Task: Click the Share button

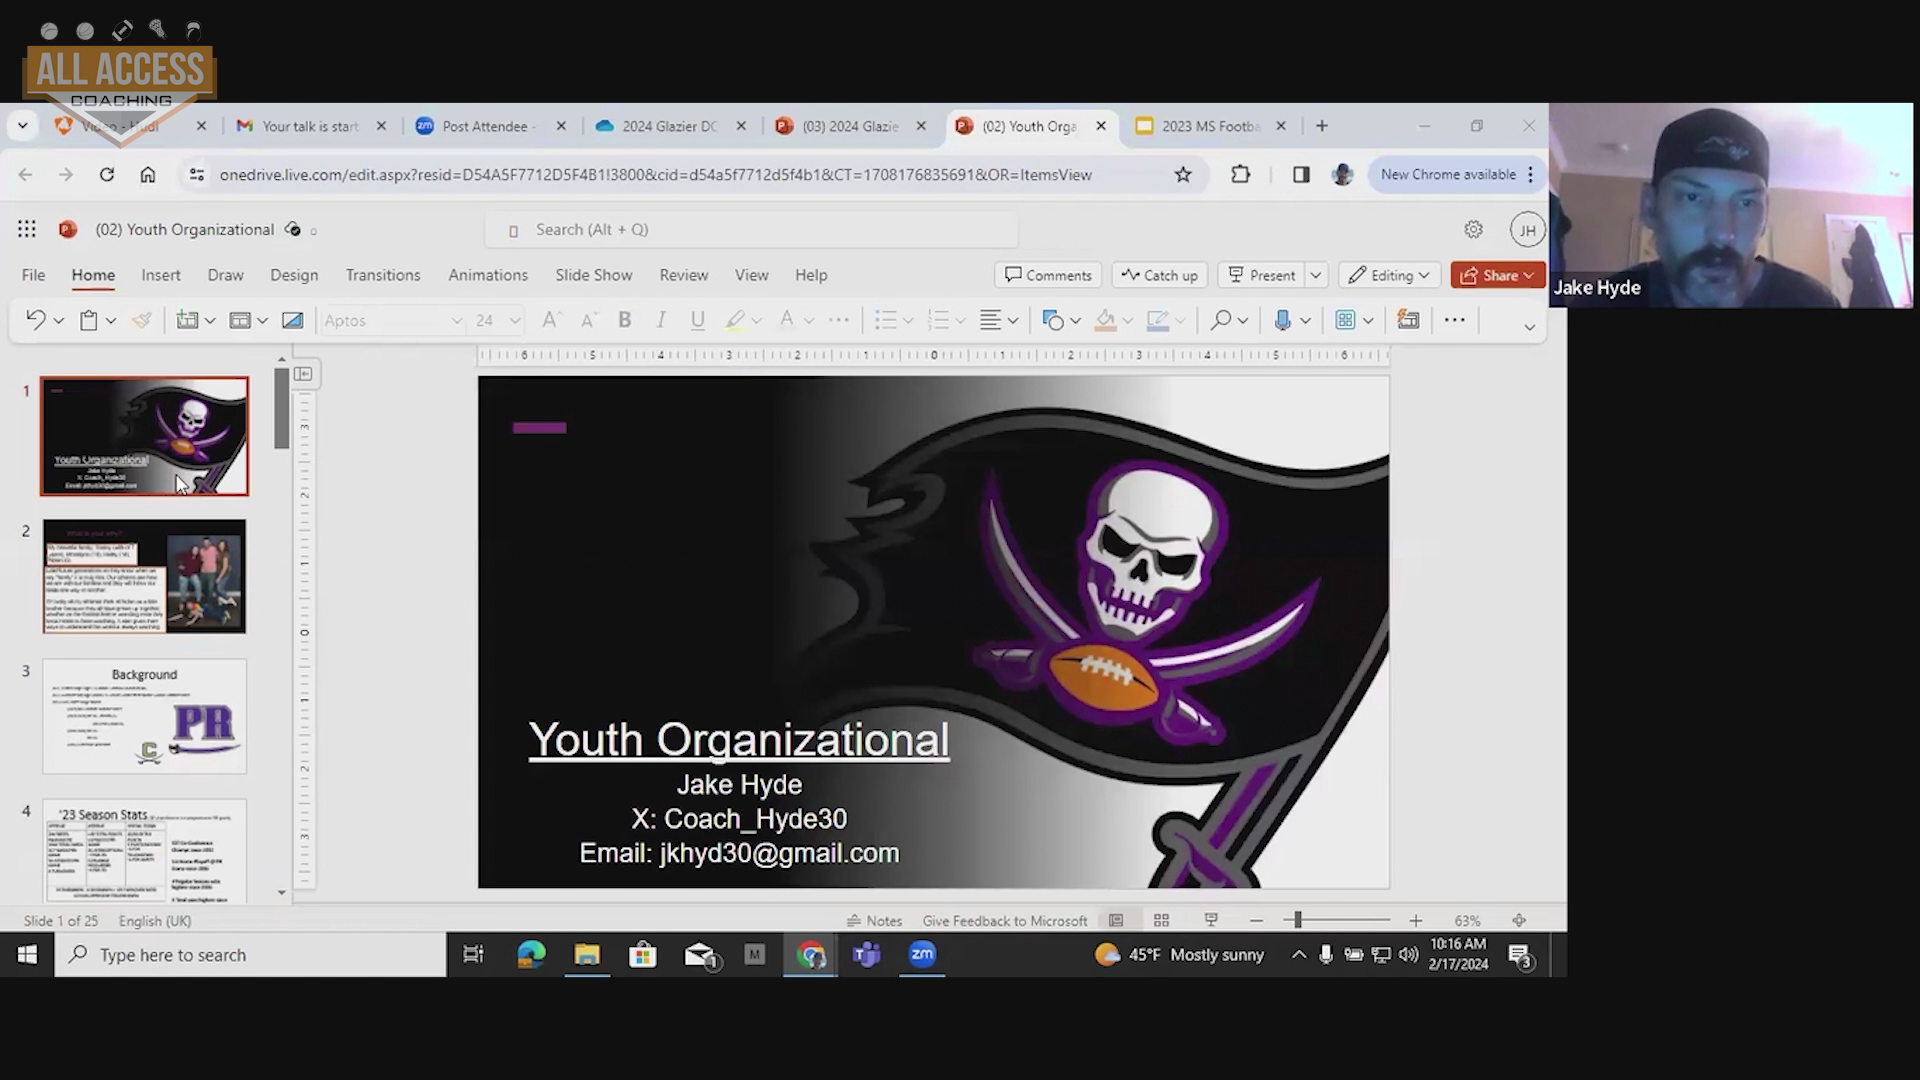Action: point(1497,275)
